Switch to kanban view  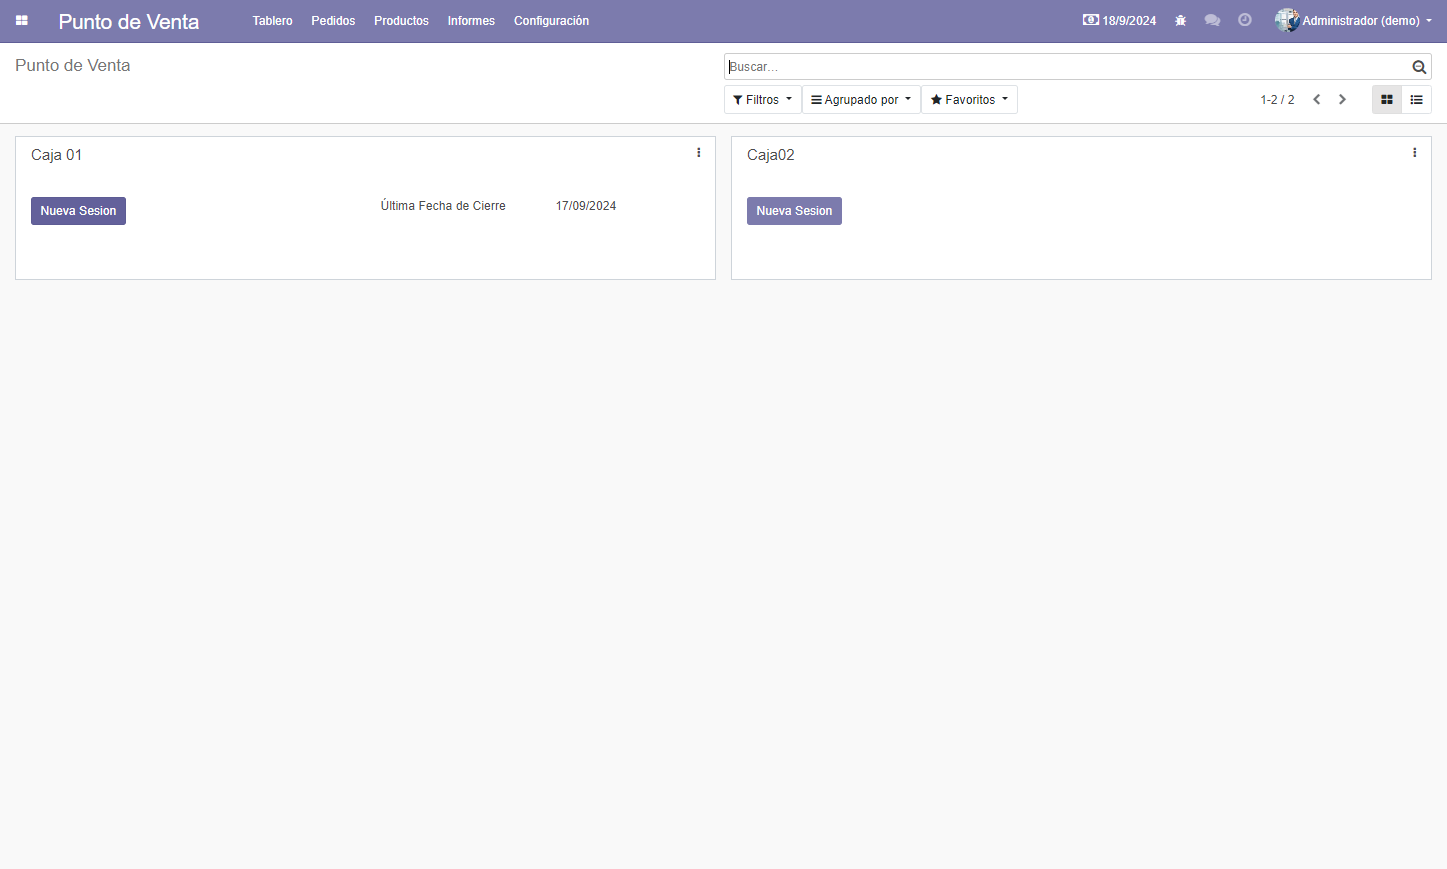[x=1387, y=100]
